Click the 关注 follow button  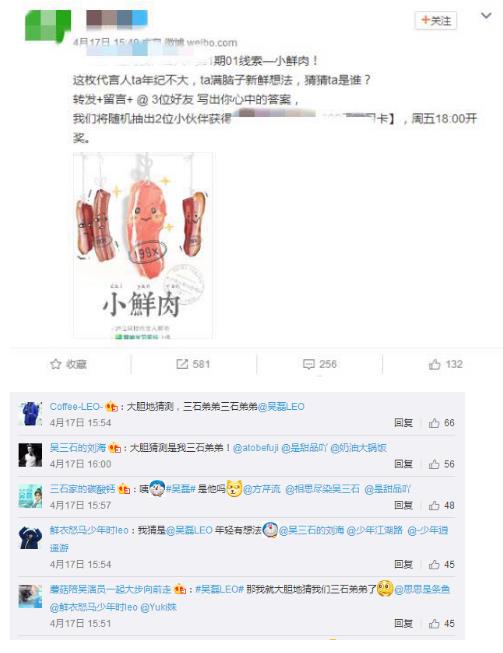[436, 20]
